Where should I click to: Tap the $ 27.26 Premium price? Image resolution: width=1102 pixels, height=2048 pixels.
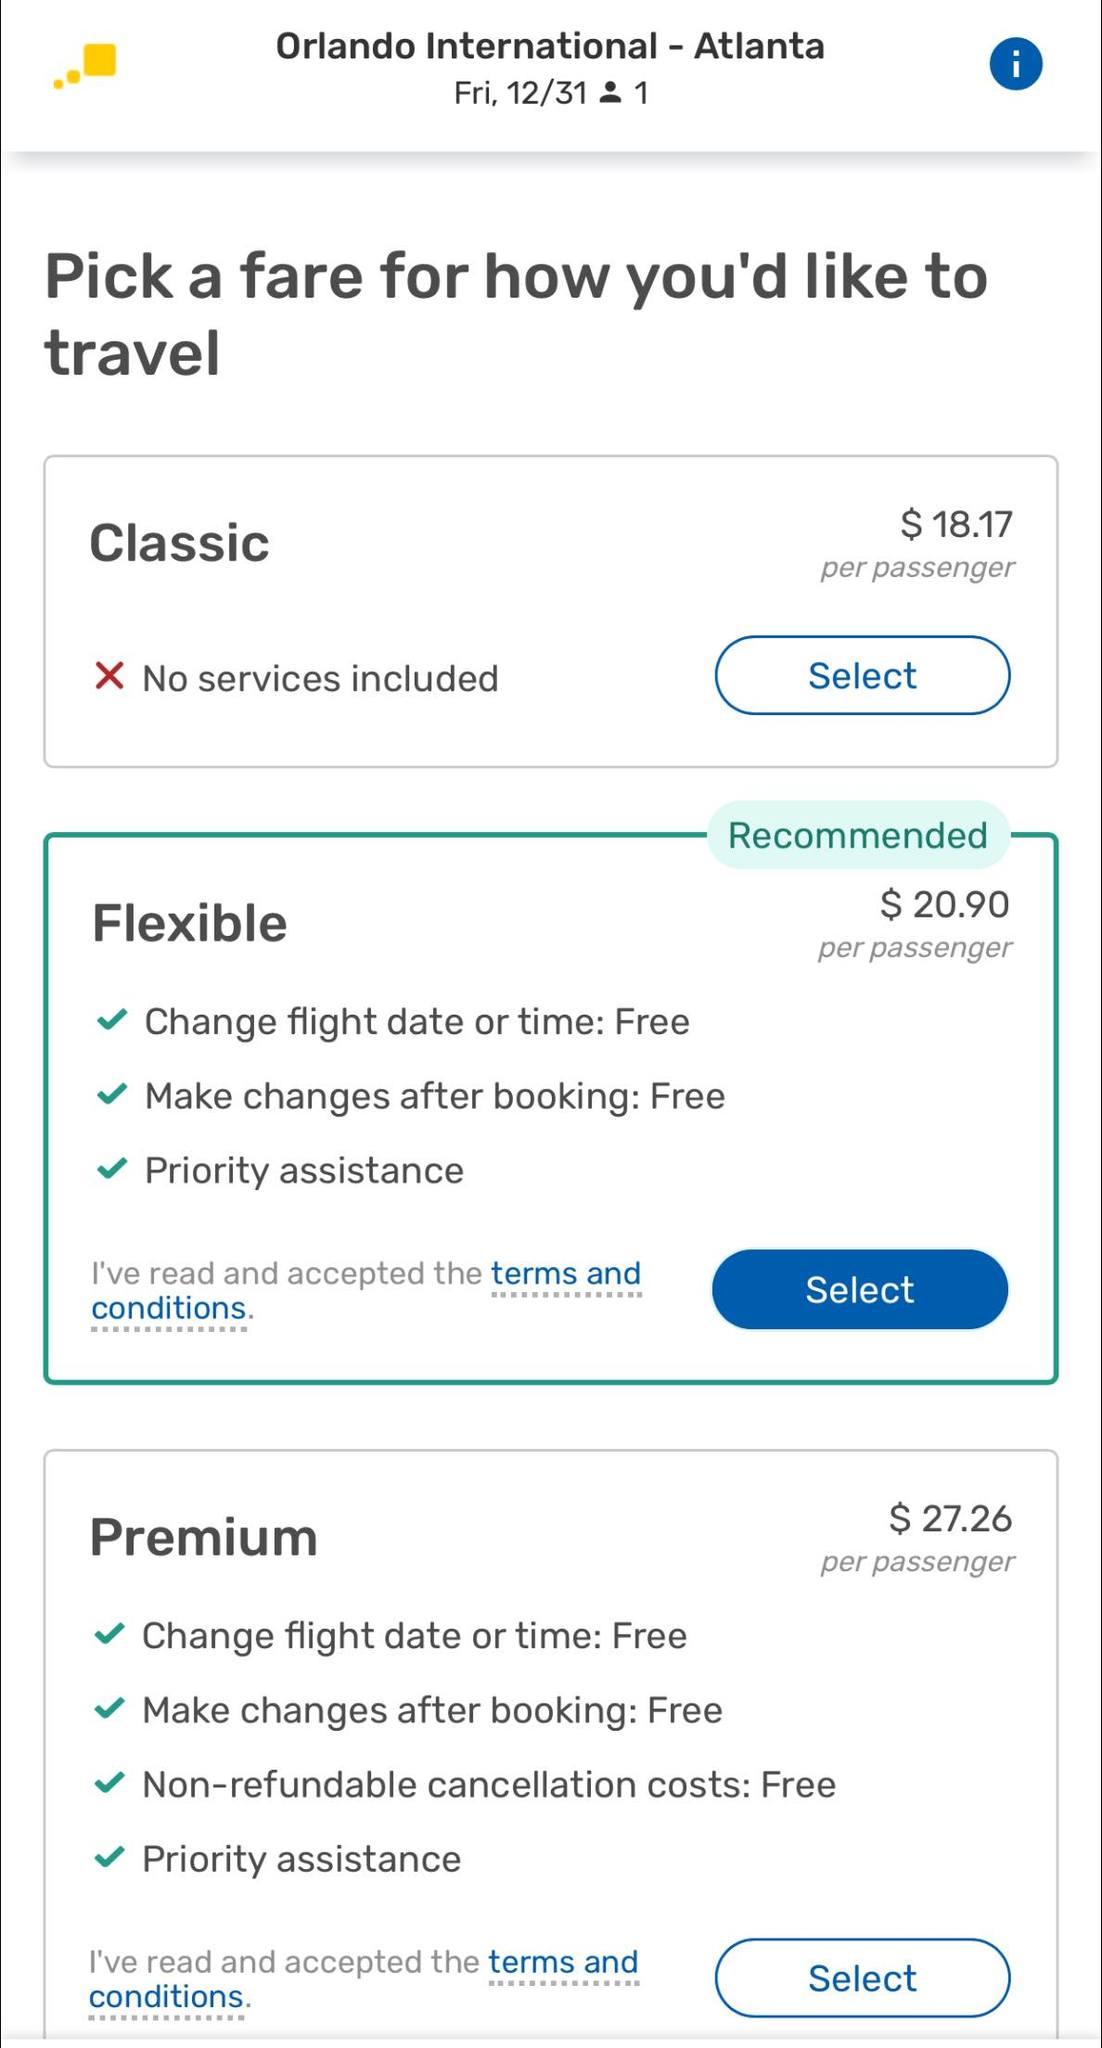tap(950, 1518)
